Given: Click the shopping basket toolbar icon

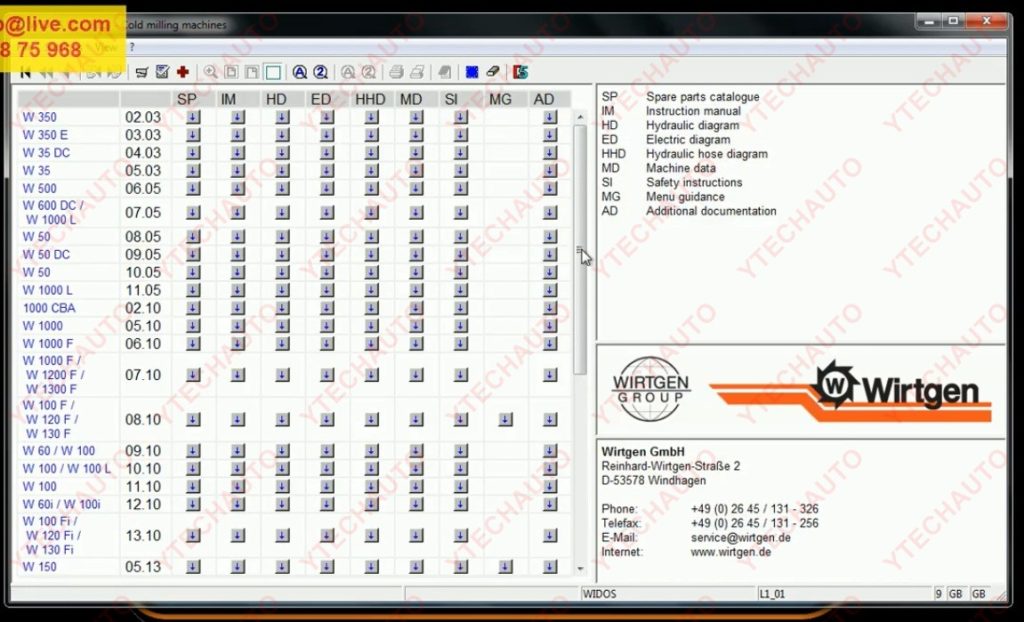Looking at the screenshot, I should (142, 72).
